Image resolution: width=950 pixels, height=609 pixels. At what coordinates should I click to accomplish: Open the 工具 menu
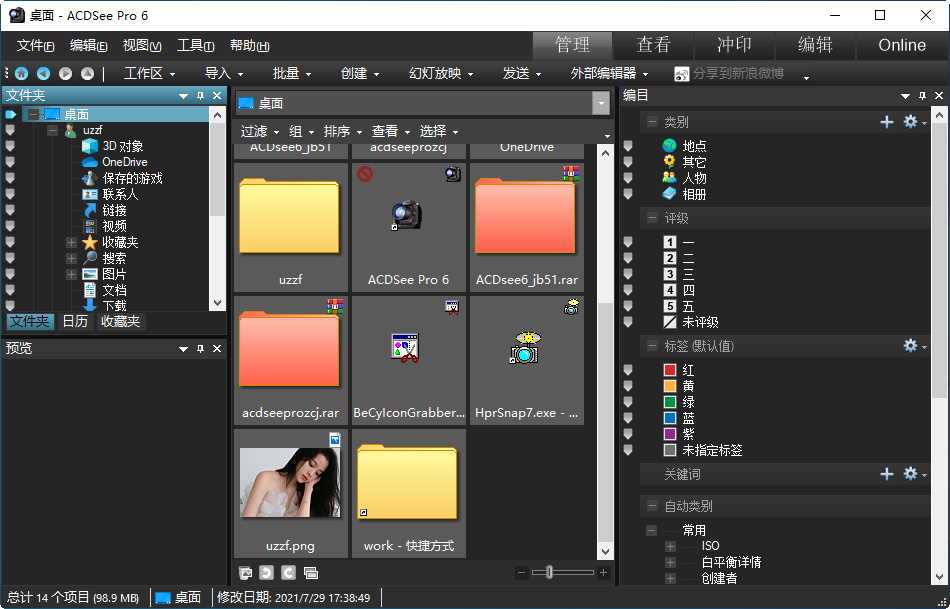pos(196,45)
